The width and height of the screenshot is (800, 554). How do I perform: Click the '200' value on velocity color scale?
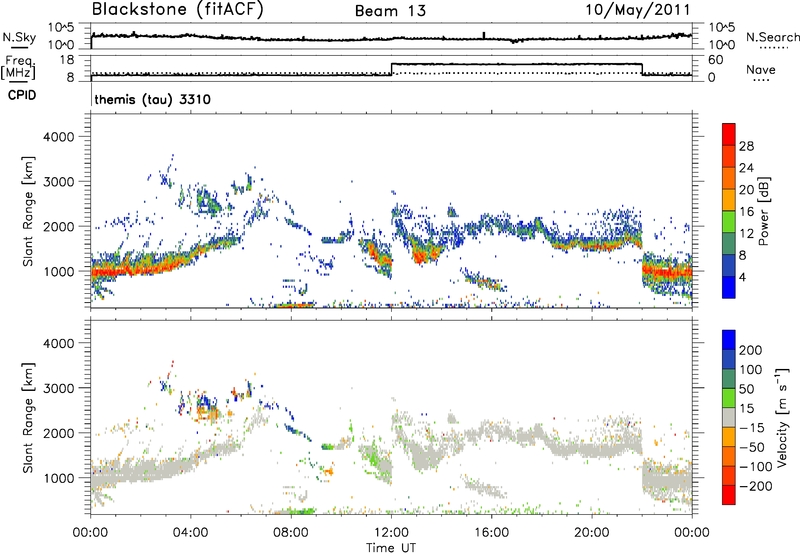coord(751,350)
